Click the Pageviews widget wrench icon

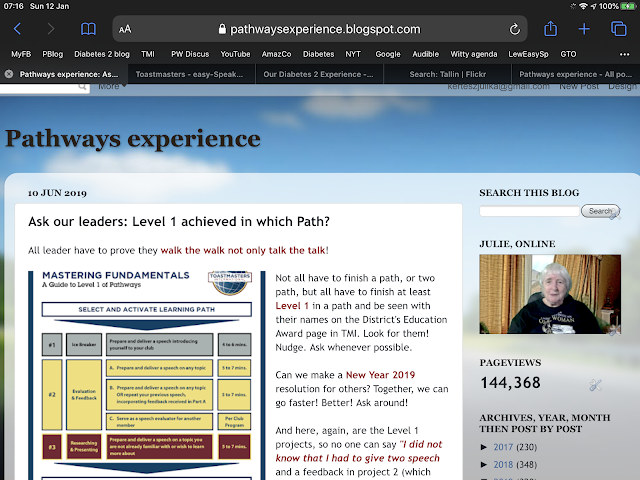point(596,384)
